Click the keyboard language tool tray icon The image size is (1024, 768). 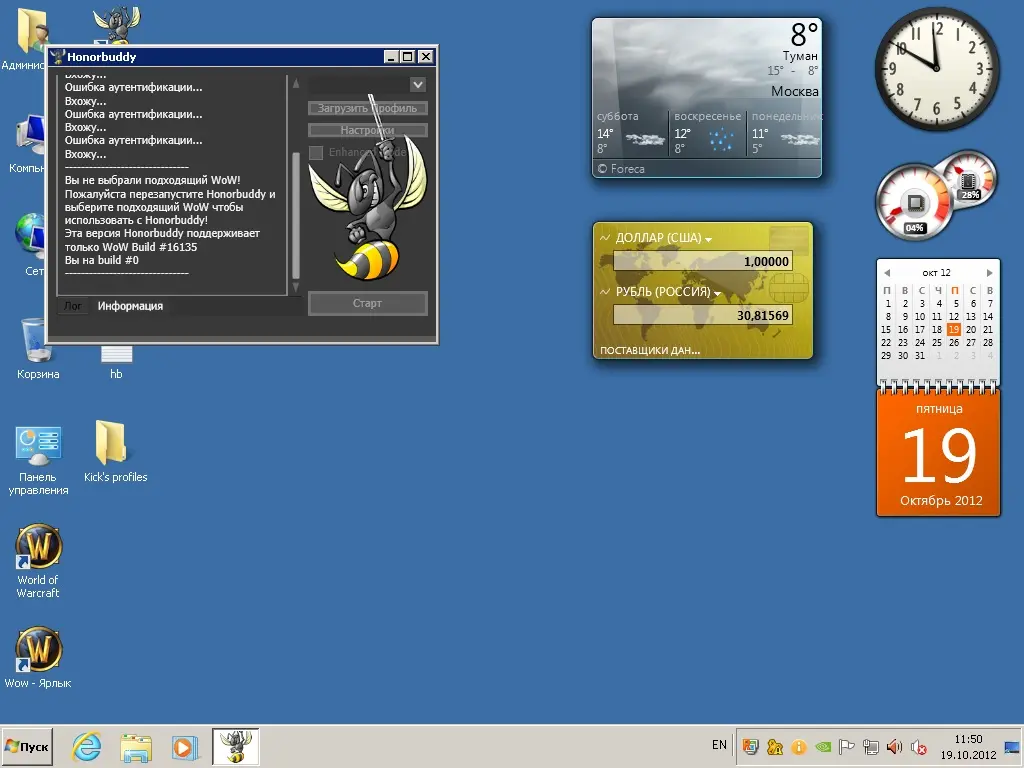[775, 746]
